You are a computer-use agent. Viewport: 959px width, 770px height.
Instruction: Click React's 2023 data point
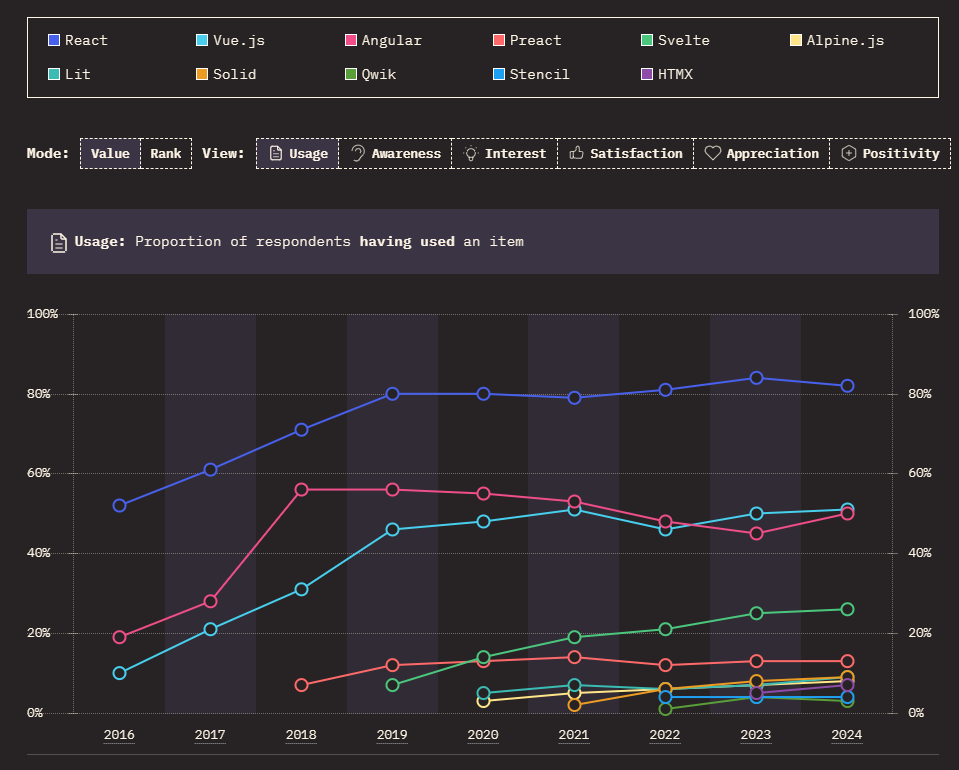click(x=756, y=378)
